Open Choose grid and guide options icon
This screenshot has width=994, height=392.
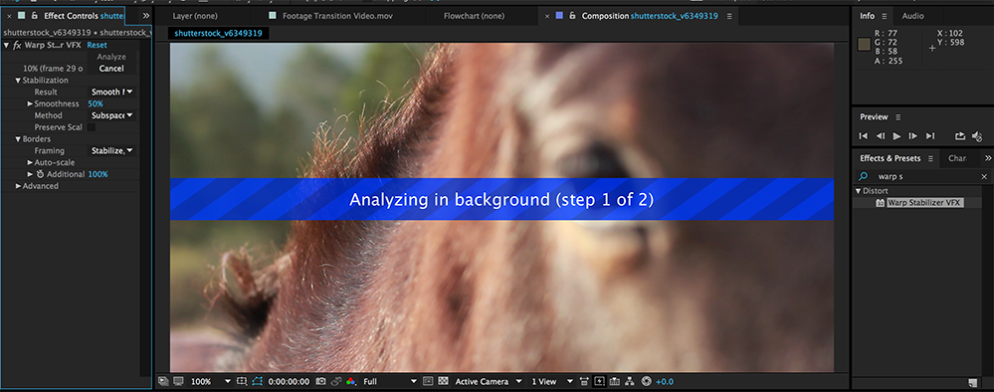(242, 381)
